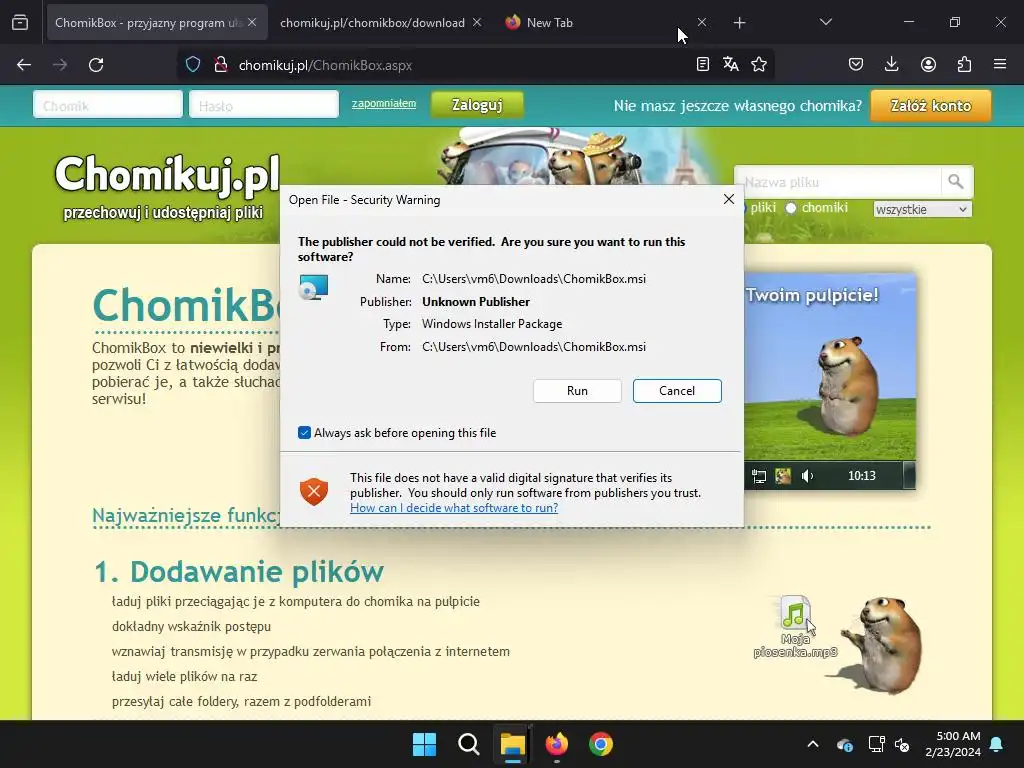Open the Windows Start menu
Viewport: 1024px width, 768px height.
click(424, 744)
